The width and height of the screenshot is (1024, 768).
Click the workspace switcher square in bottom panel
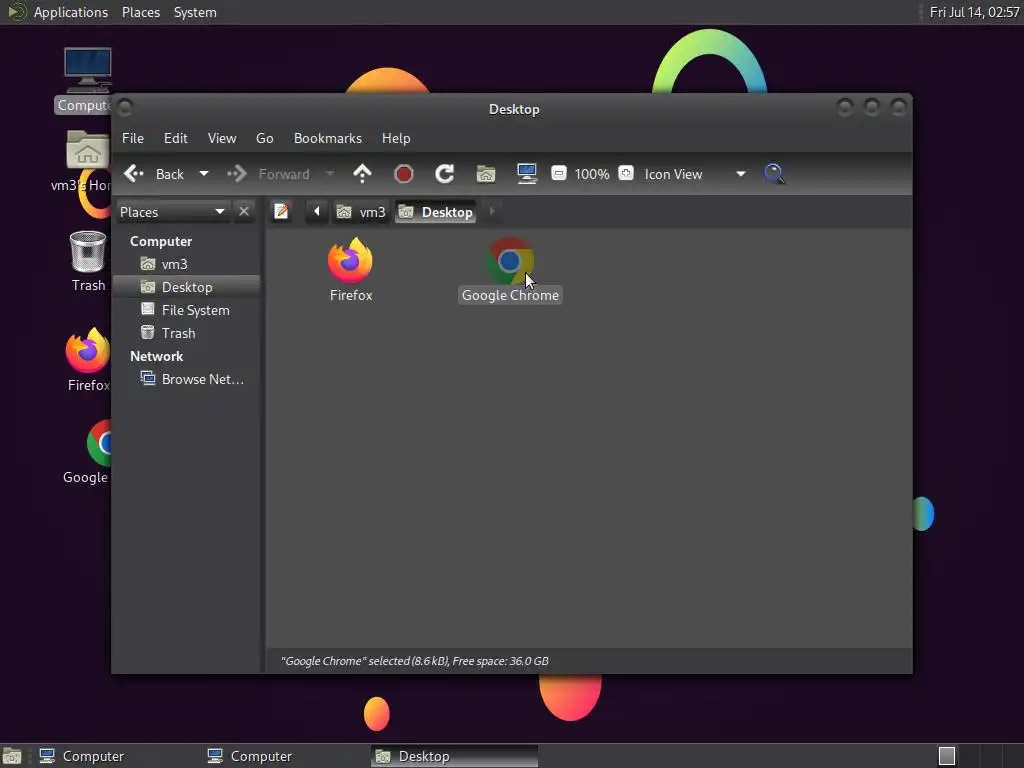[947, 756]
